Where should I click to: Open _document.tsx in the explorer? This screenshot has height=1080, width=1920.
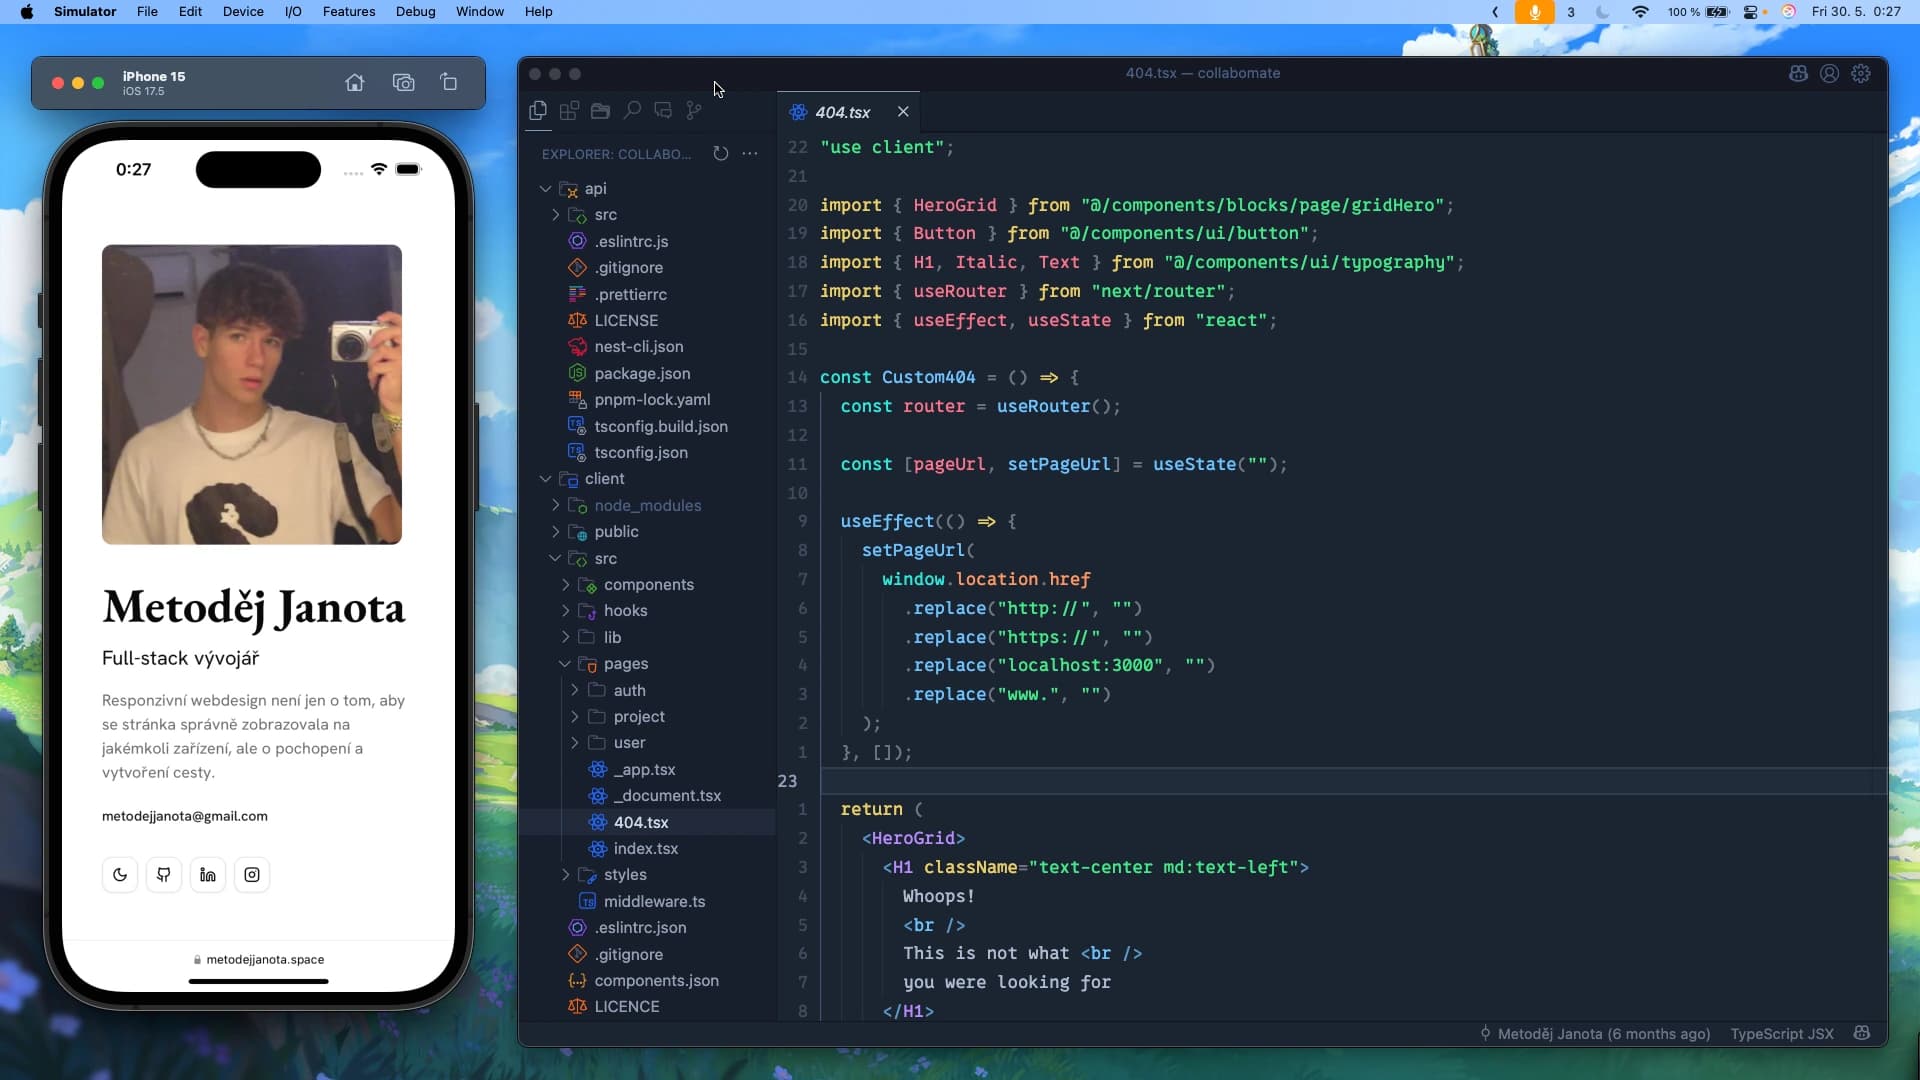667,796
